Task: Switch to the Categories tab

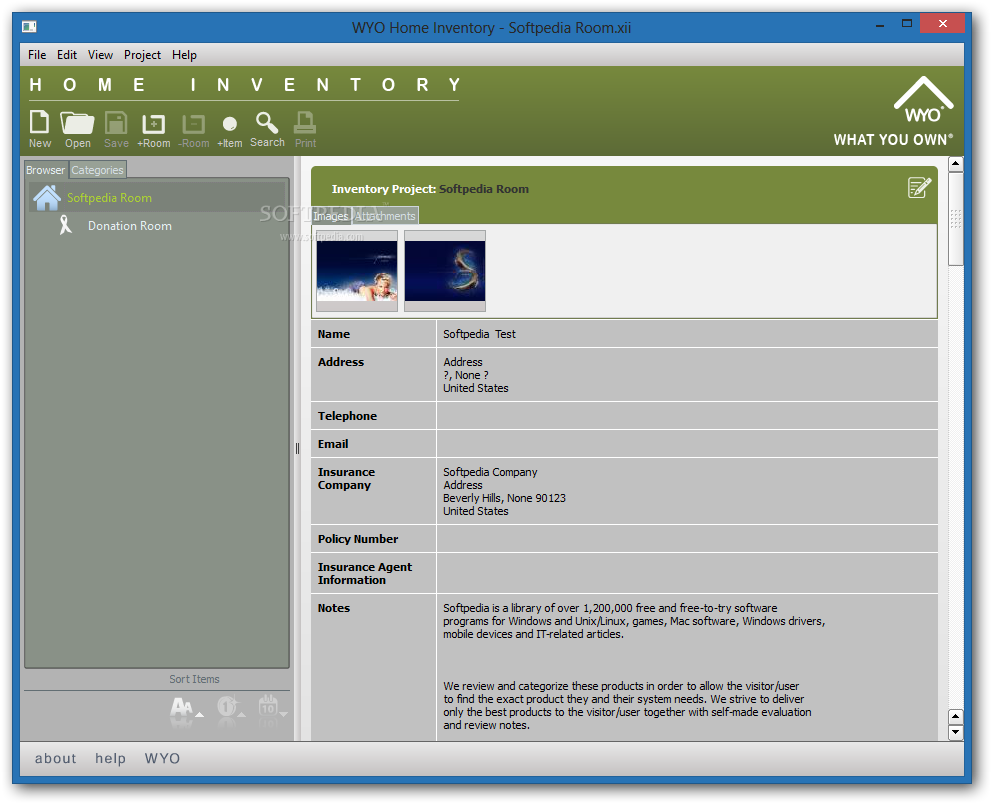Action: tap(97, 170)
